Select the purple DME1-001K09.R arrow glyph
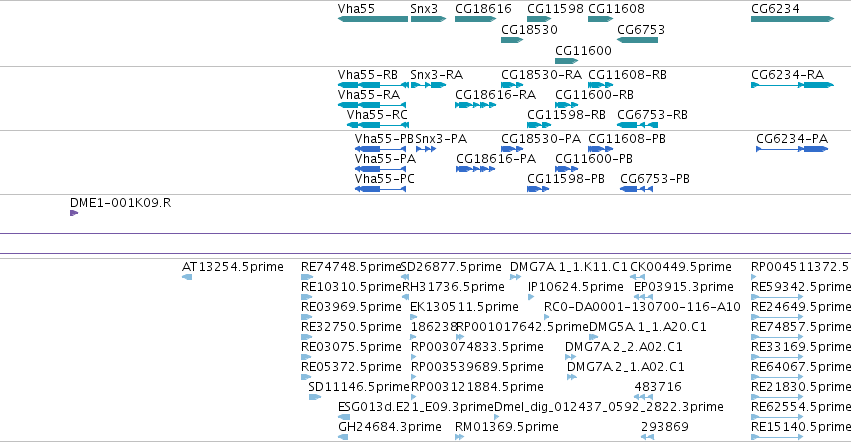The height and width of the screenshot is (442, 851). pyautogui.click(x=74, y=213)
